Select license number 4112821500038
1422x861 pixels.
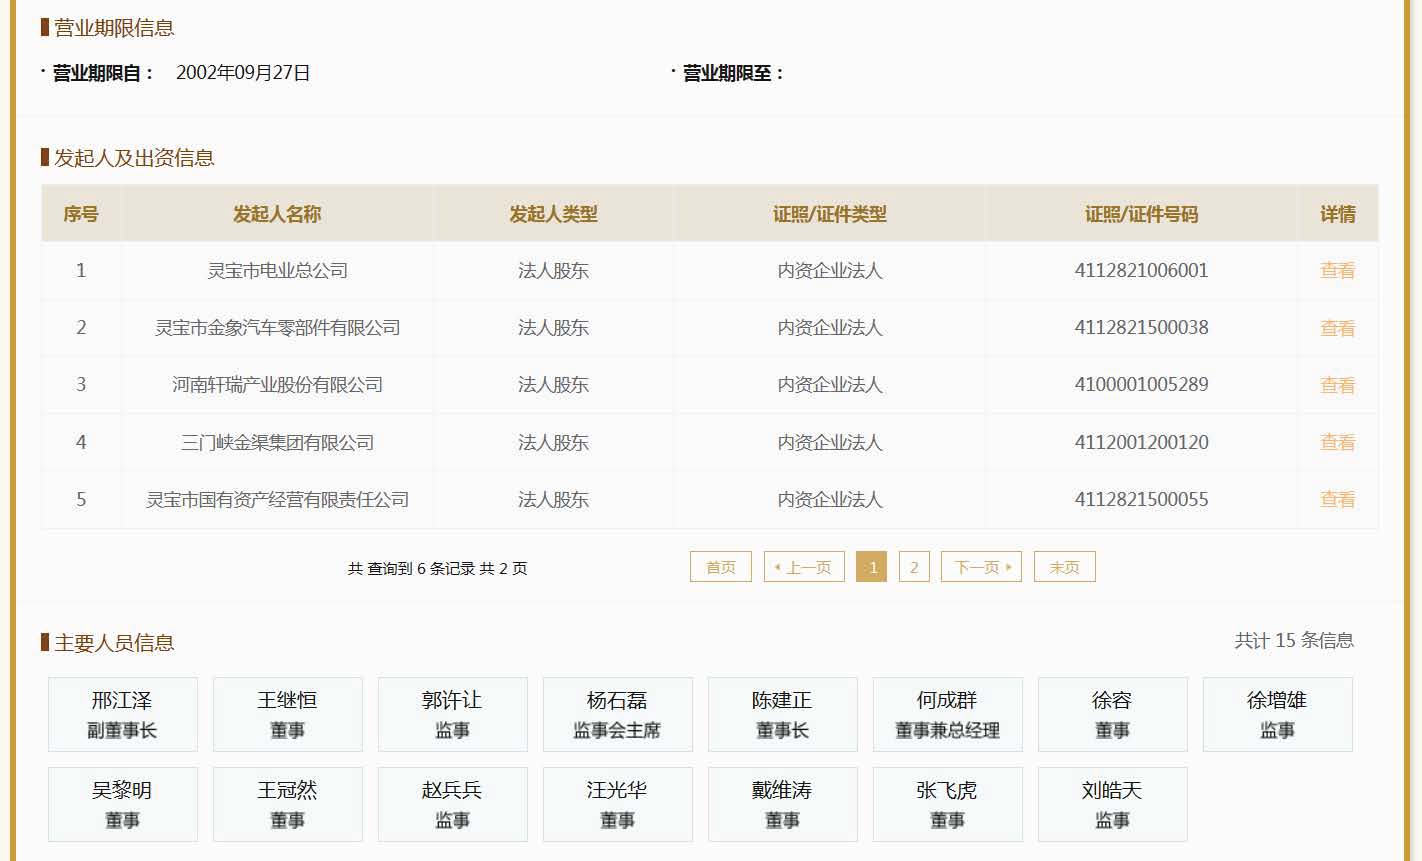coord(1141,327)
